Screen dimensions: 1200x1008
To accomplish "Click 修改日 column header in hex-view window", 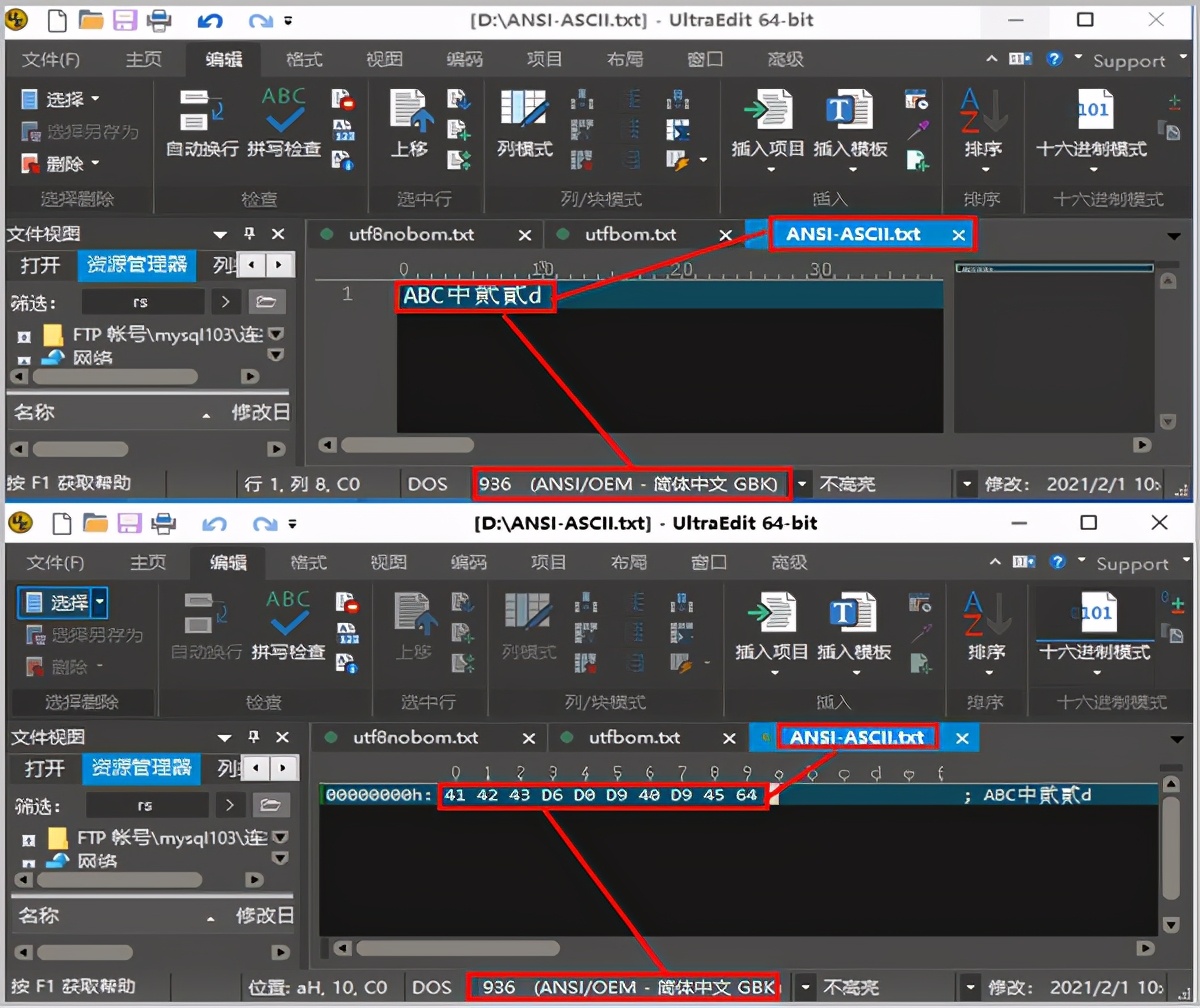I will (x=264, y=915).
